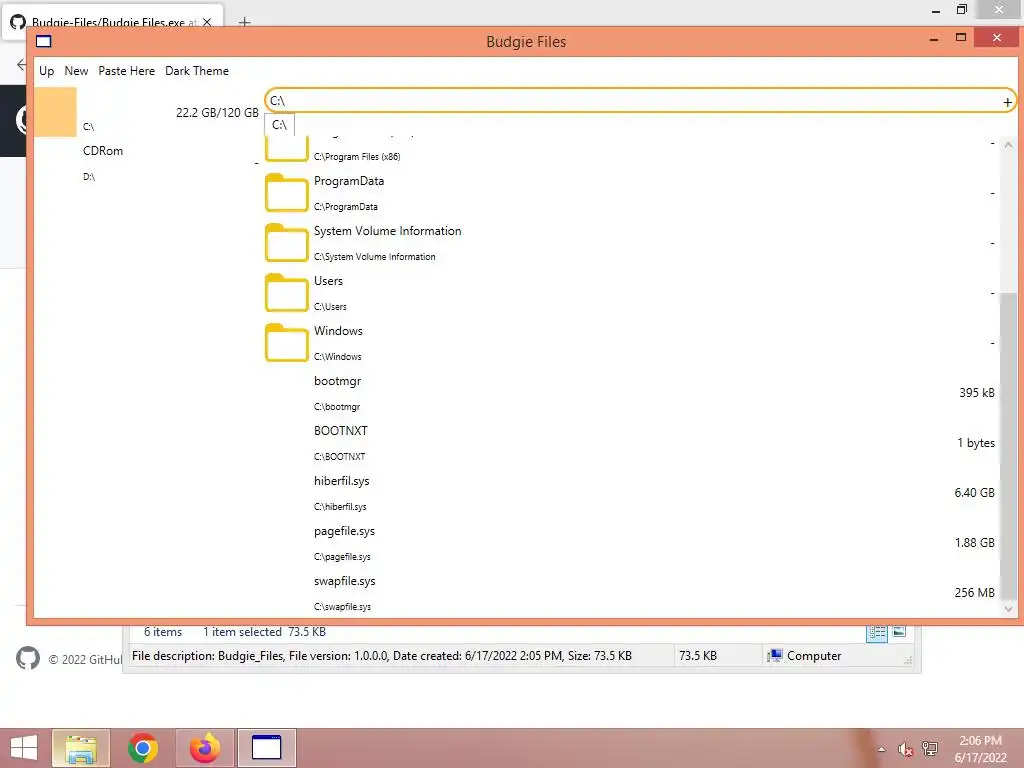Click the 395 kB size value
The image size is (1024, 768).
(x=976, y=392)
